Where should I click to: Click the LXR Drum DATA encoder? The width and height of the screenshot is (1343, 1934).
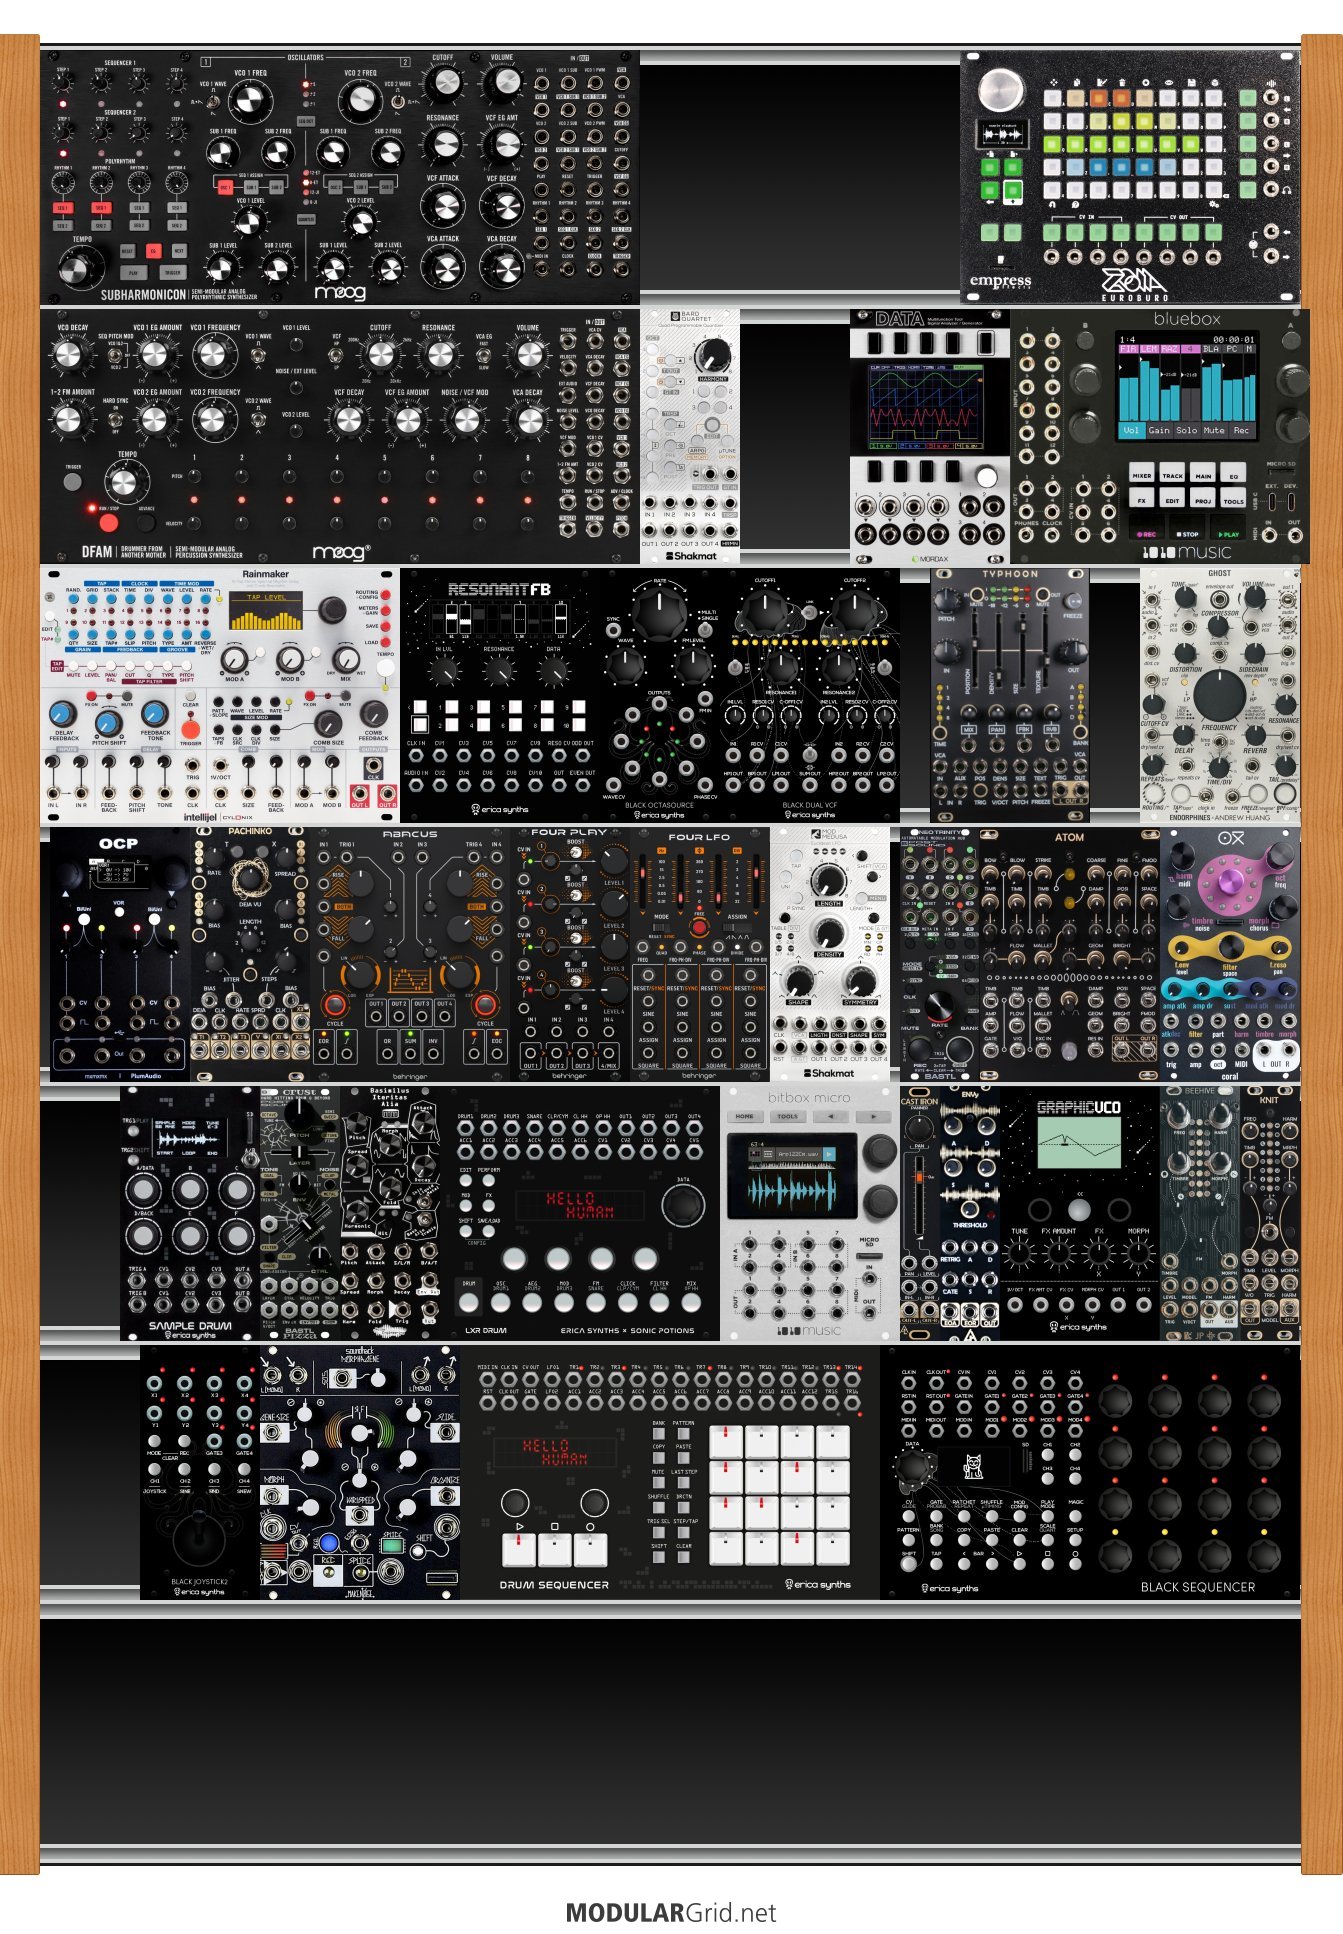[x=682, y=1206]
